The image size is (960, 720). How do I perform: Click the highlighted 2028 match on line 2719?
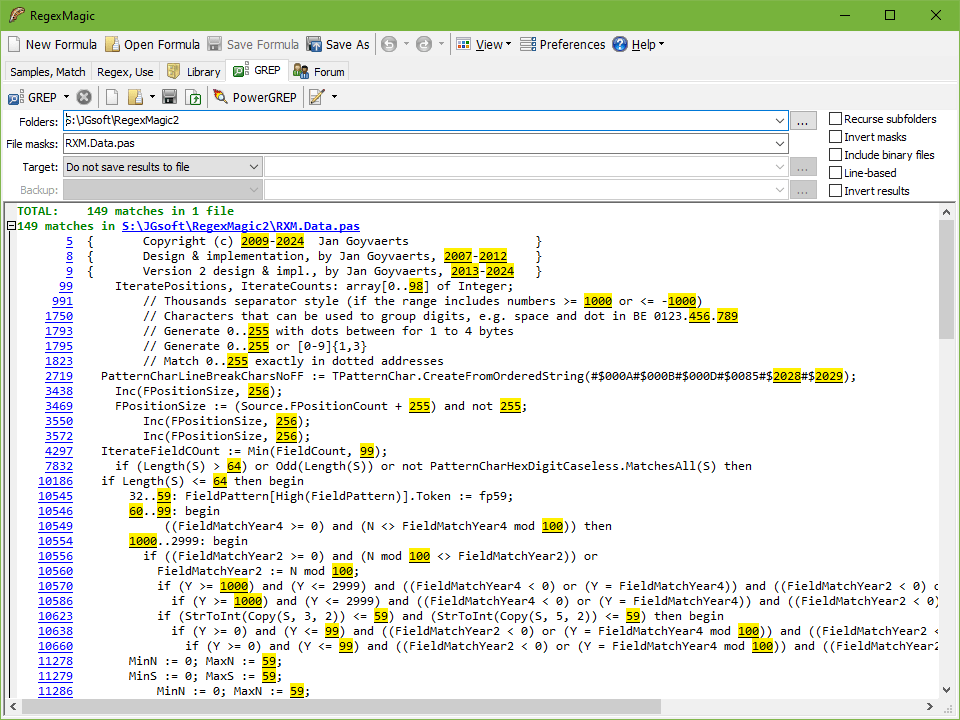point(787,376)
